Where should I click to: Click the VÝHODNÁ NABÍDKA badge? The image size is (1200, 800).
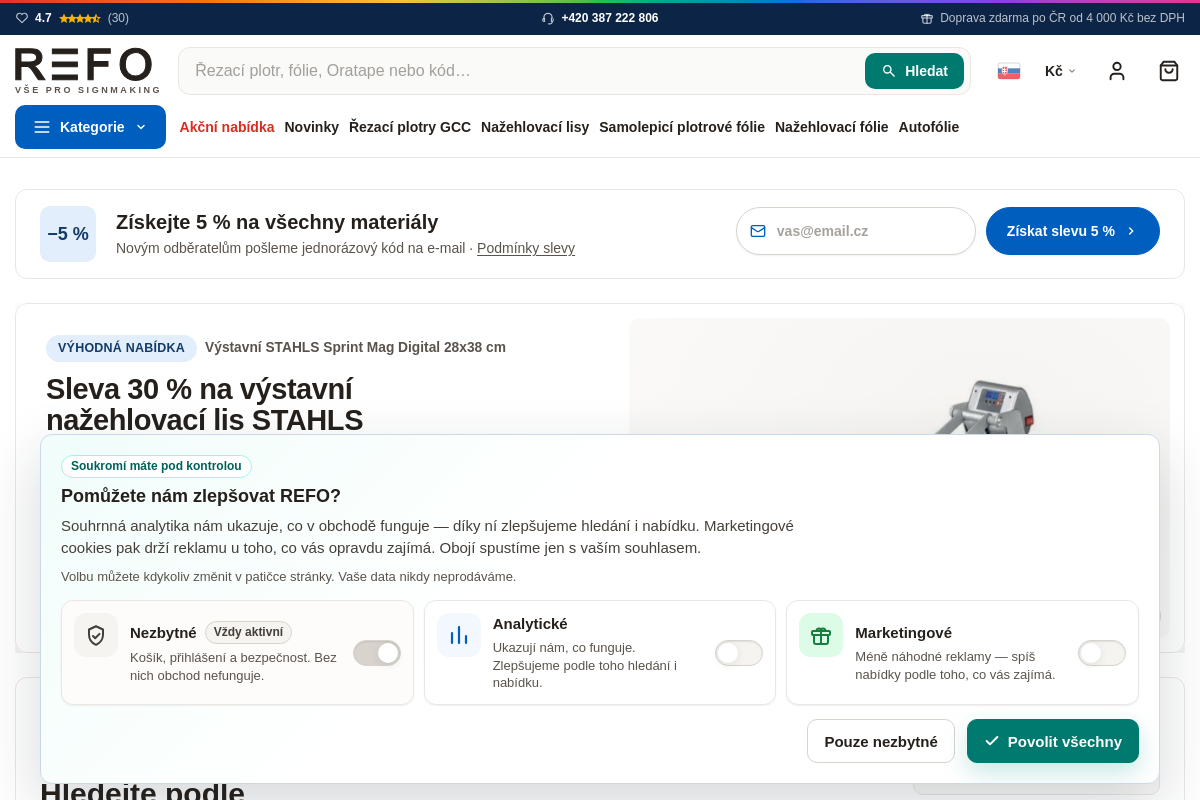(121, 348)
